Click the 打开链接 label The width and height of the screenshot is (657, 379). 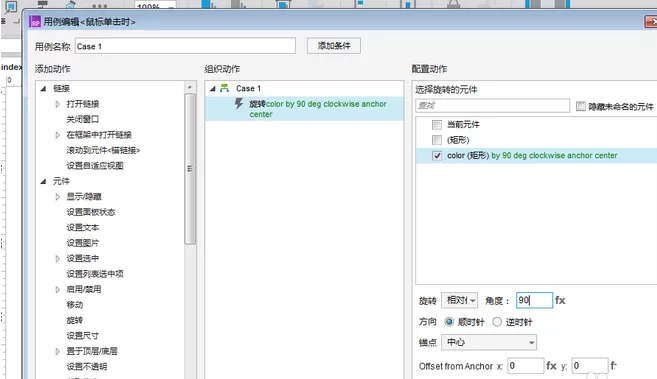point(83,104)
